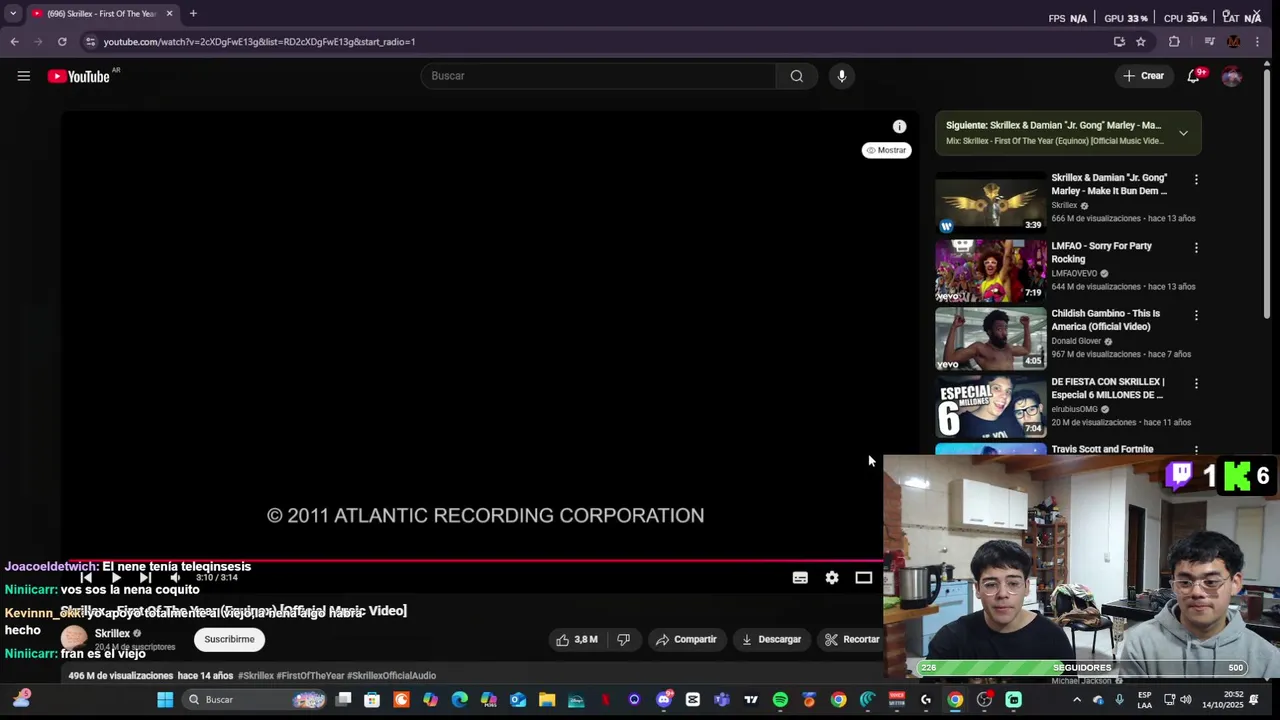The height and width of the screenshot is (720, 1280).
Task: Collapse the mix playlist panel chevron
Action: pos(1183,133)
